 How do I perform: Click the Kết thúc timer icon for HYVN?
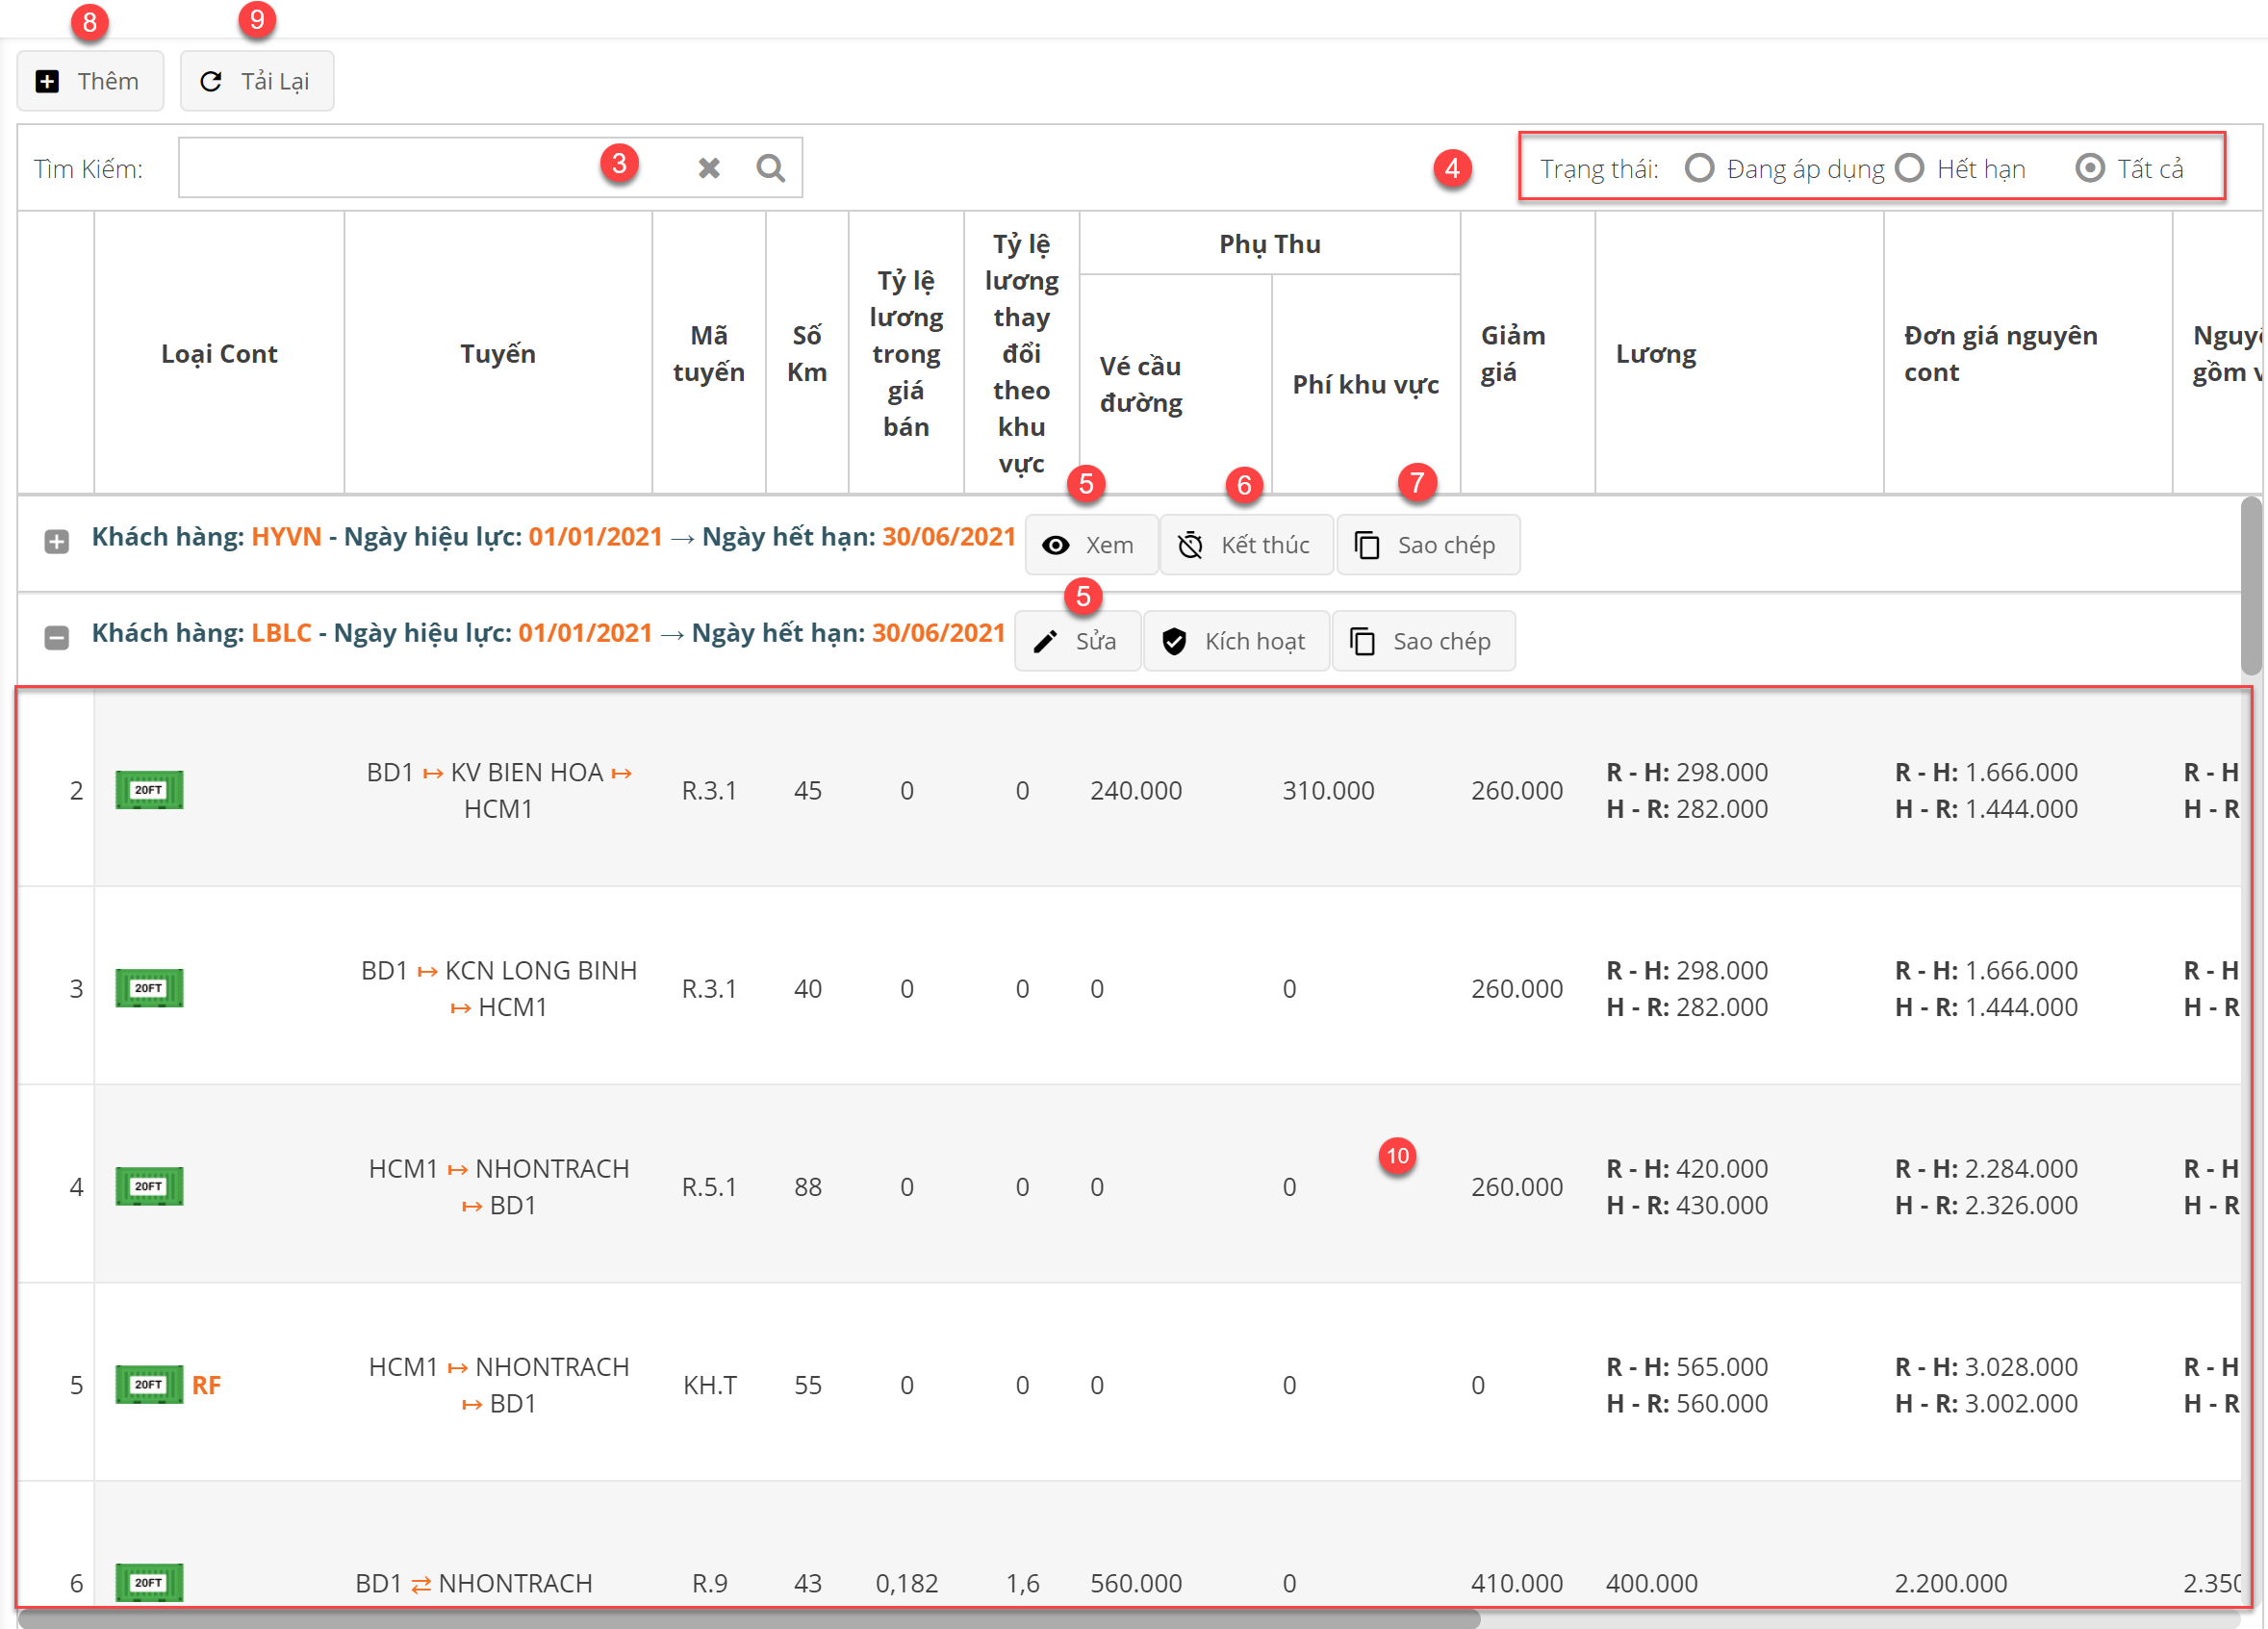coord(1190,545)
